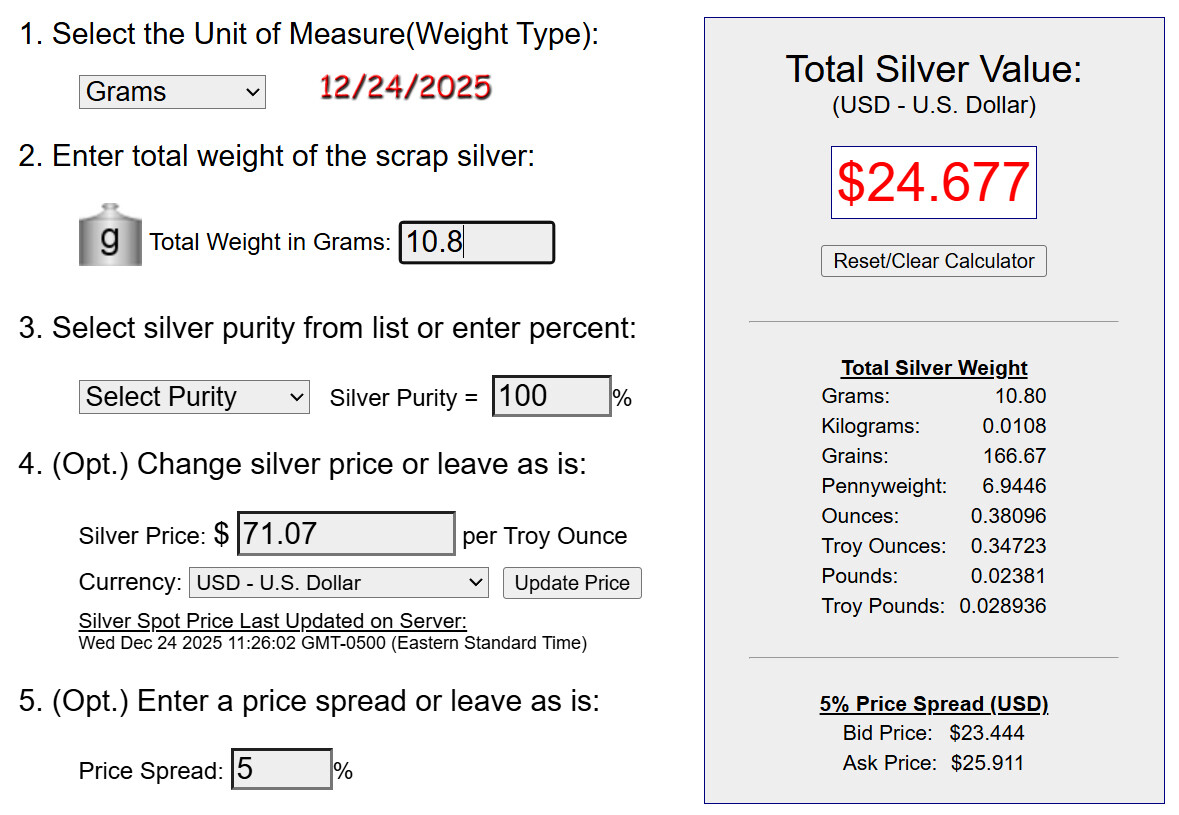Click into the Price Spread field
1179x815 pixels.
[x=281, y=770]
